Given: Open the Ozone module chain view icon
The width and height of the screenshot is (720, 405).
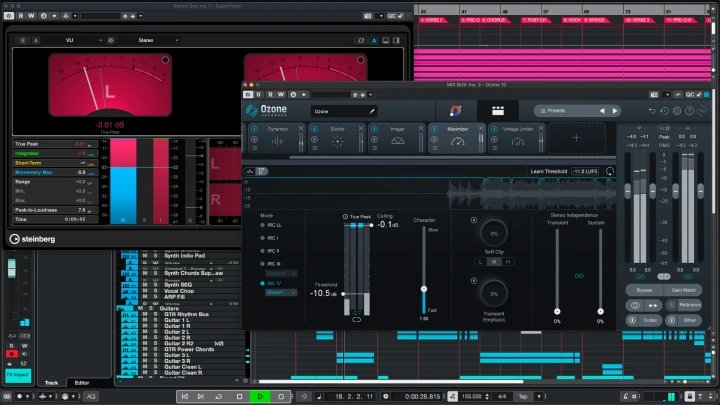Looking at the screenshot, I should (x=498, y=111).
